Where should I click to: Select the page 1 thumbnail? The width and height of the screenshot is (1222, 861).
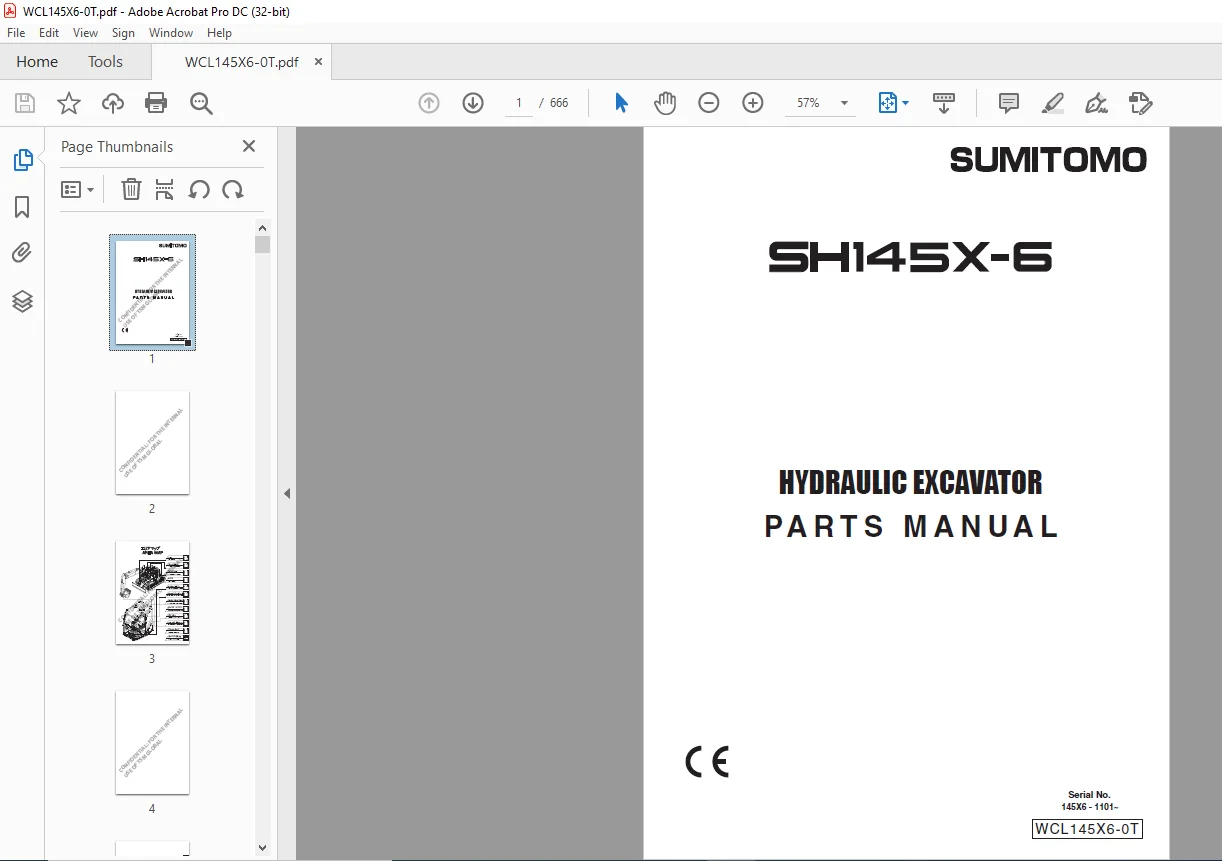(152, 292)
